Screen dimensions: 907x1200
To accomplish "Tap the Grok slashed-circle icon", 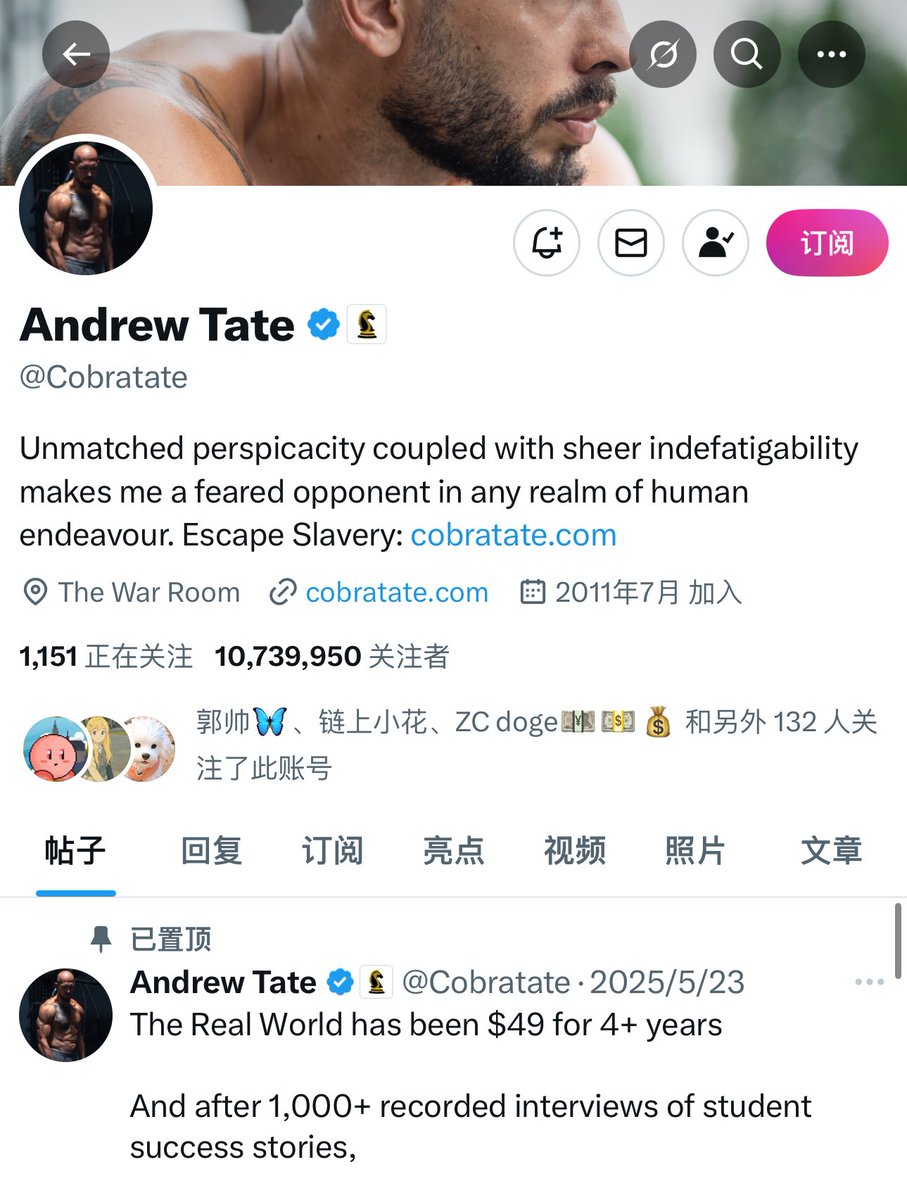I will pyautogui.click(x=663, y=54).
